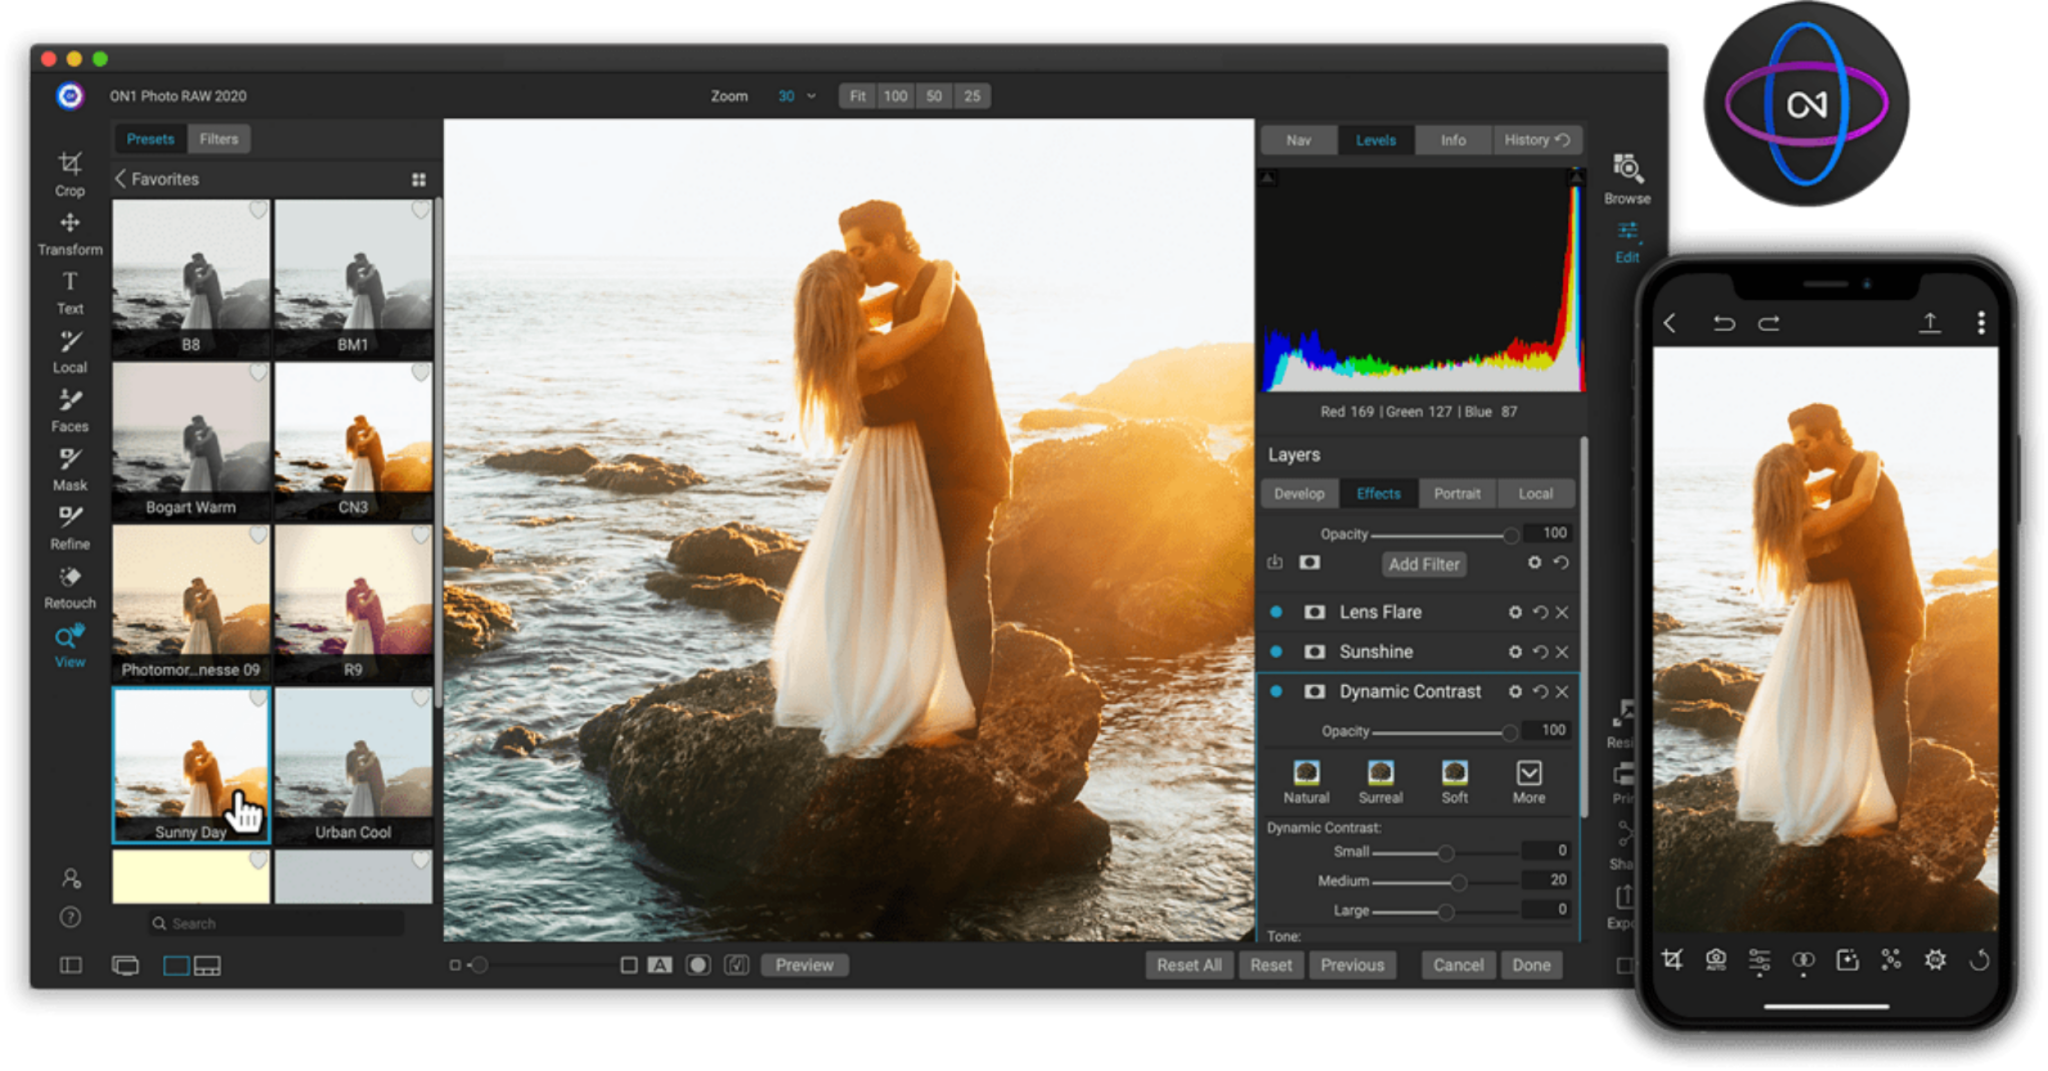Tap redo arrow on the phone app

pos(1769,323)
